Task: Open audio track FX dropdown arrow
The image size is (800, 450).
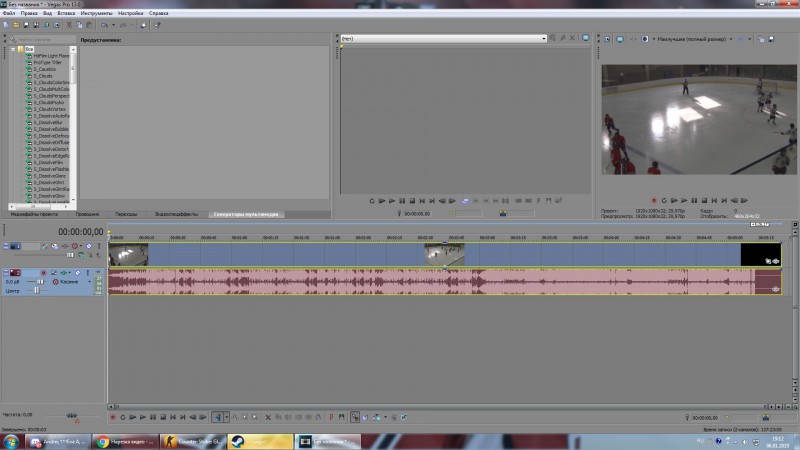Action: coord(70,273)
